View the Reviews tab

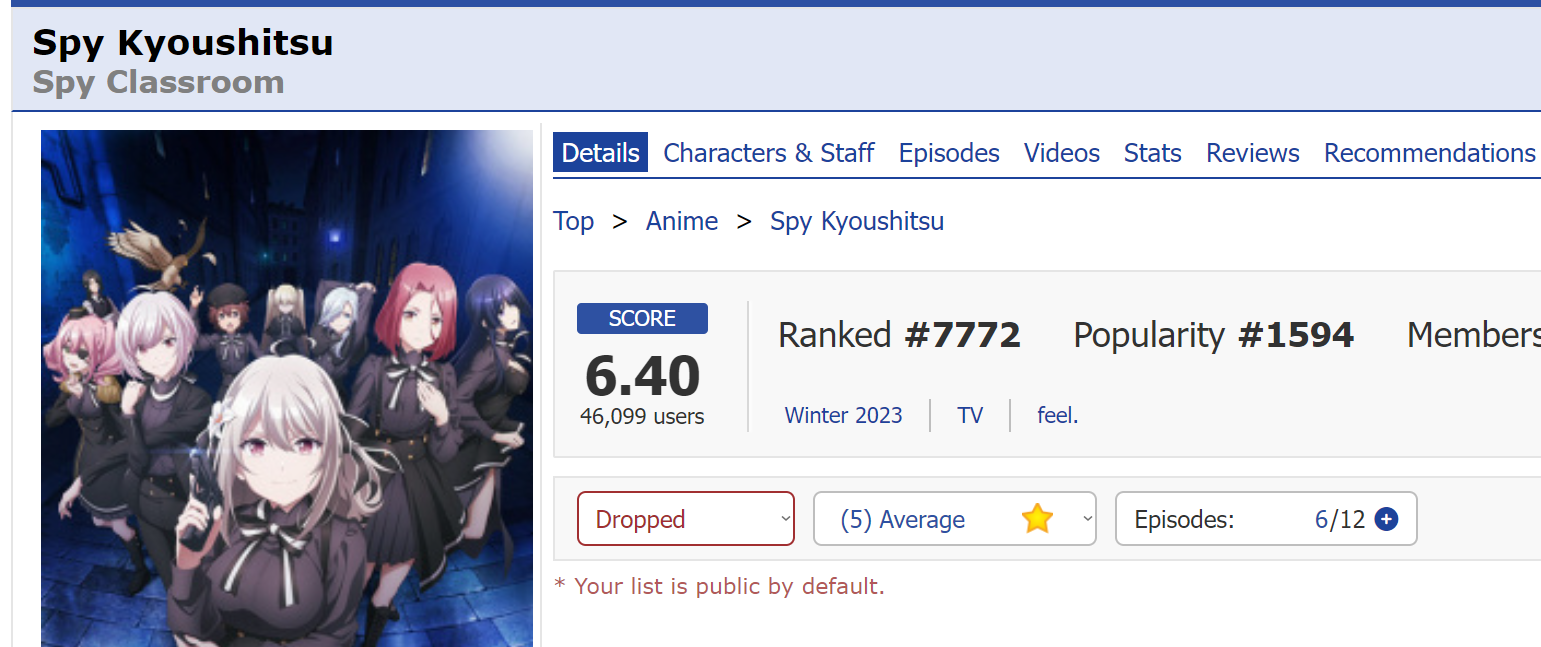pyautogui.click(x=1253, y=153)
